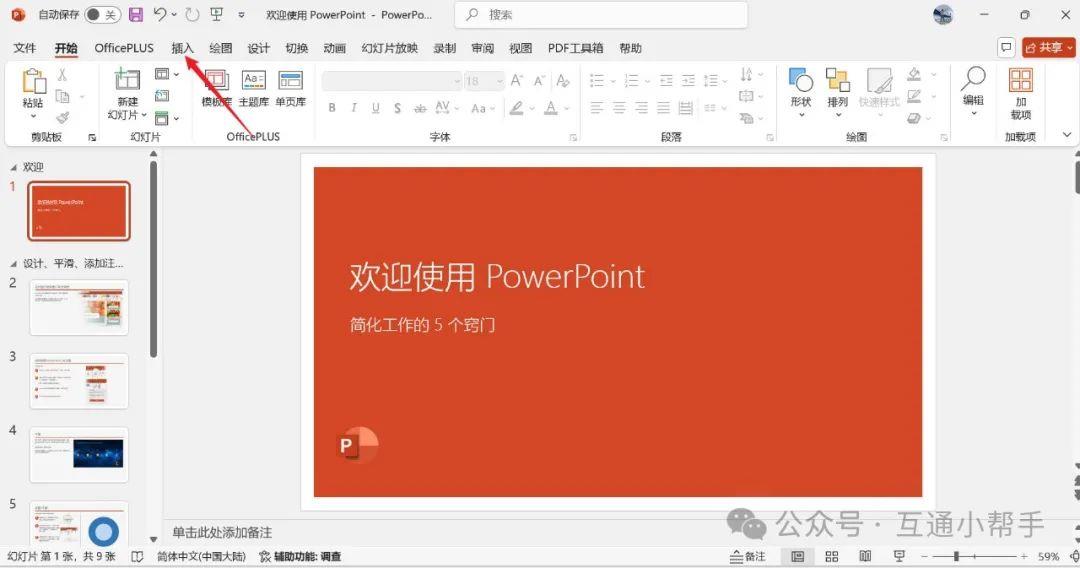Screen dimensions: 1080x568
Task: Open the OfficePLUS tab
Action: click(124, 48)
